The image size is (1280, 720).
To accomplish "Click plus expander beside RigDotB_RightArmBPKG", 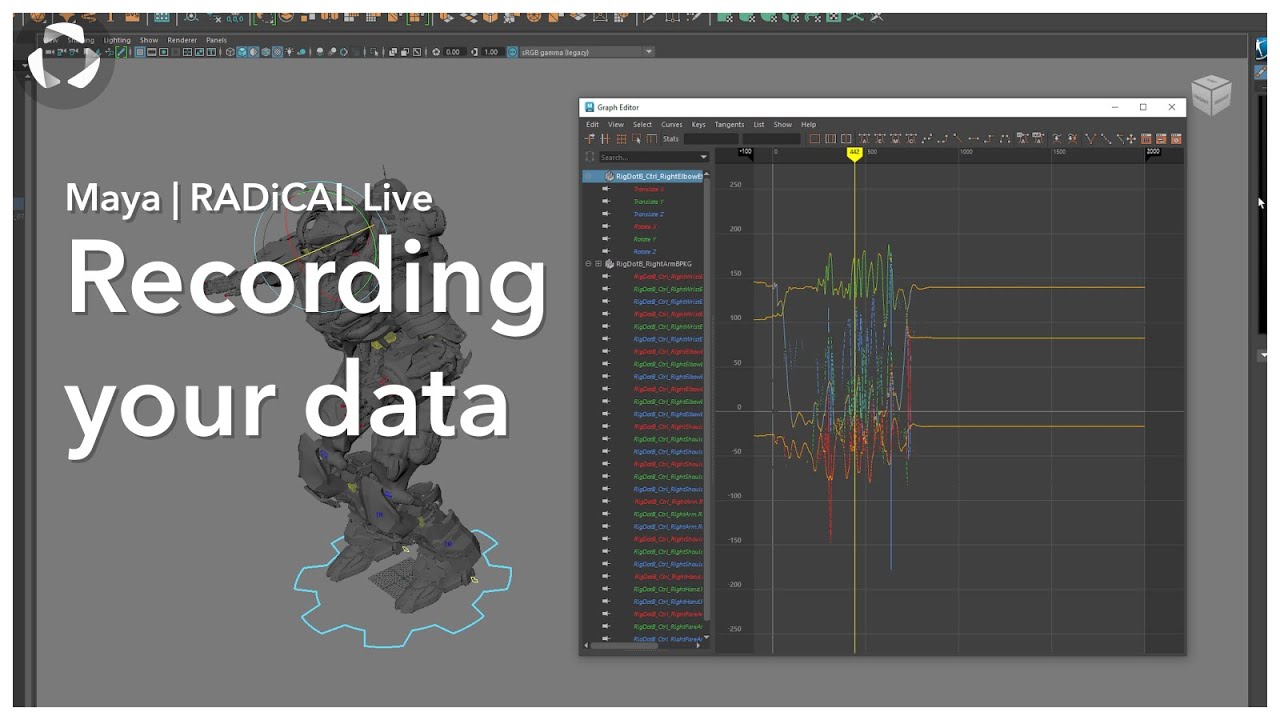I will [x=598, y=264].
